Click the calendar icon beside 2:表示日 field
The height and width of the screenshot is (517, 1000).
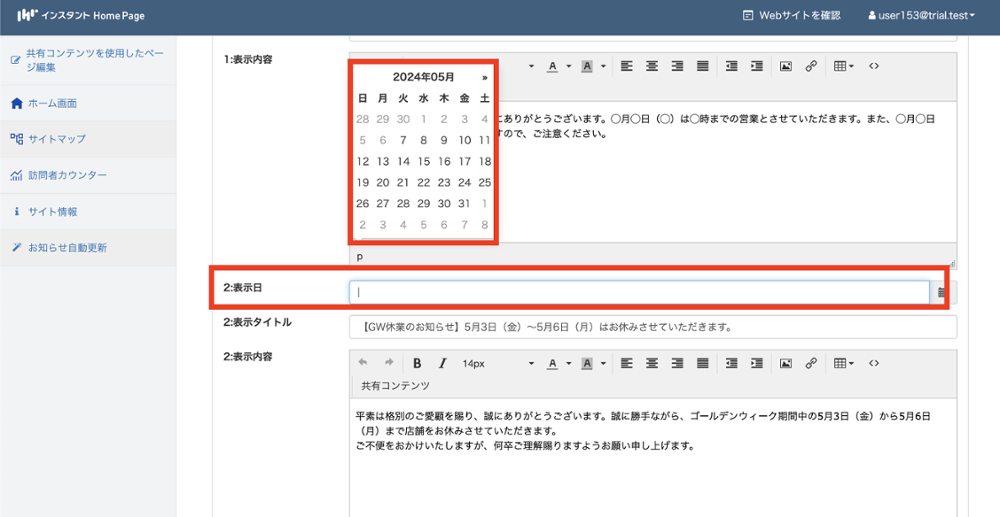[942, 292]
